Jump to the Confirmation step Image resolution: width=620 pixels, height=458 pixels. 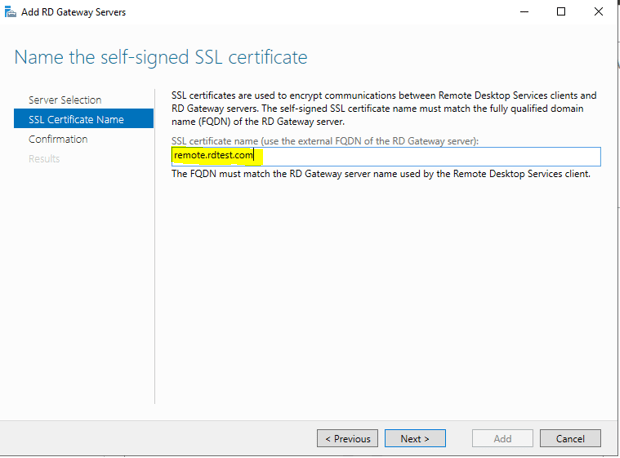click(58, 139)
